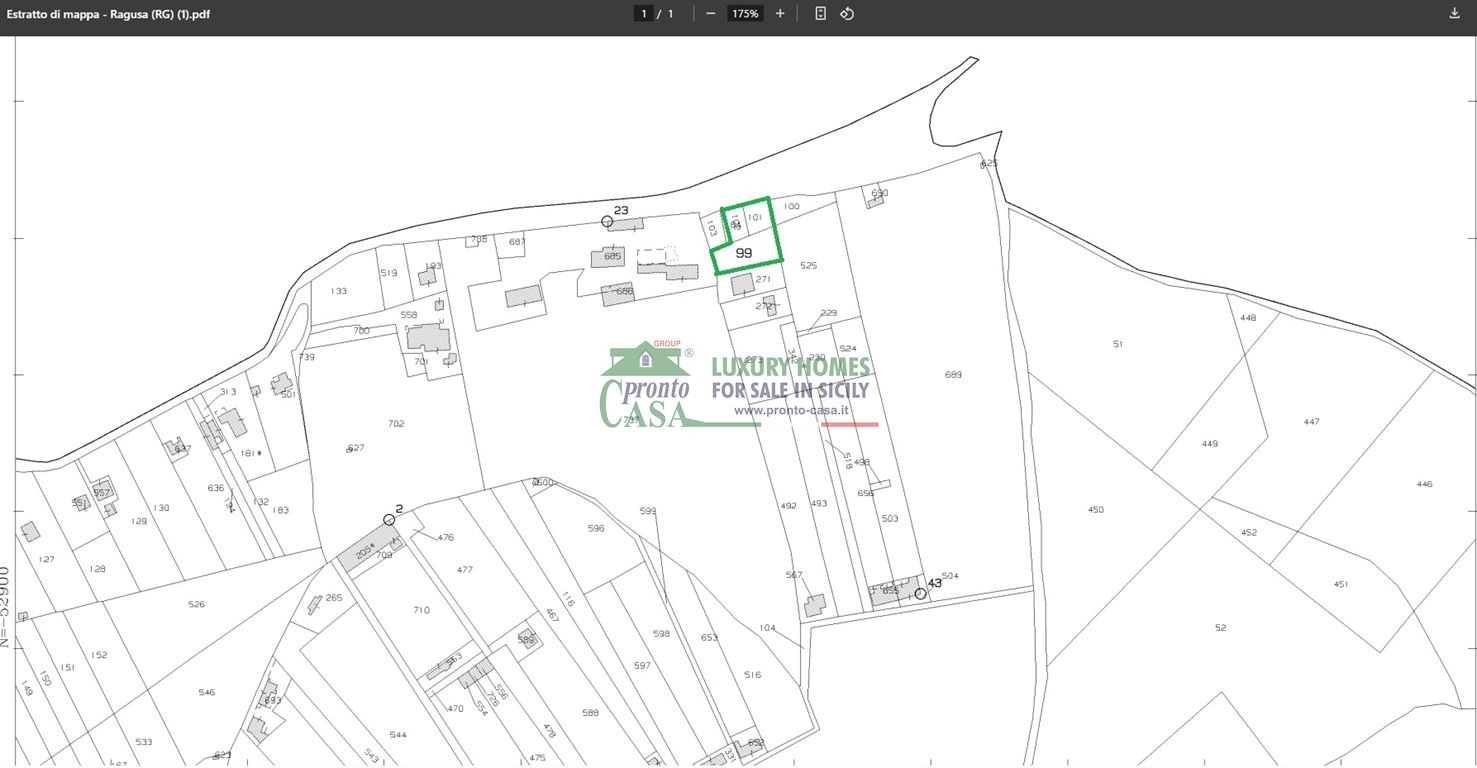The height and width of the screenshot is (768, 1477).
Task: Click parcel number 447 on map
Action: (x=1311, y=422)
